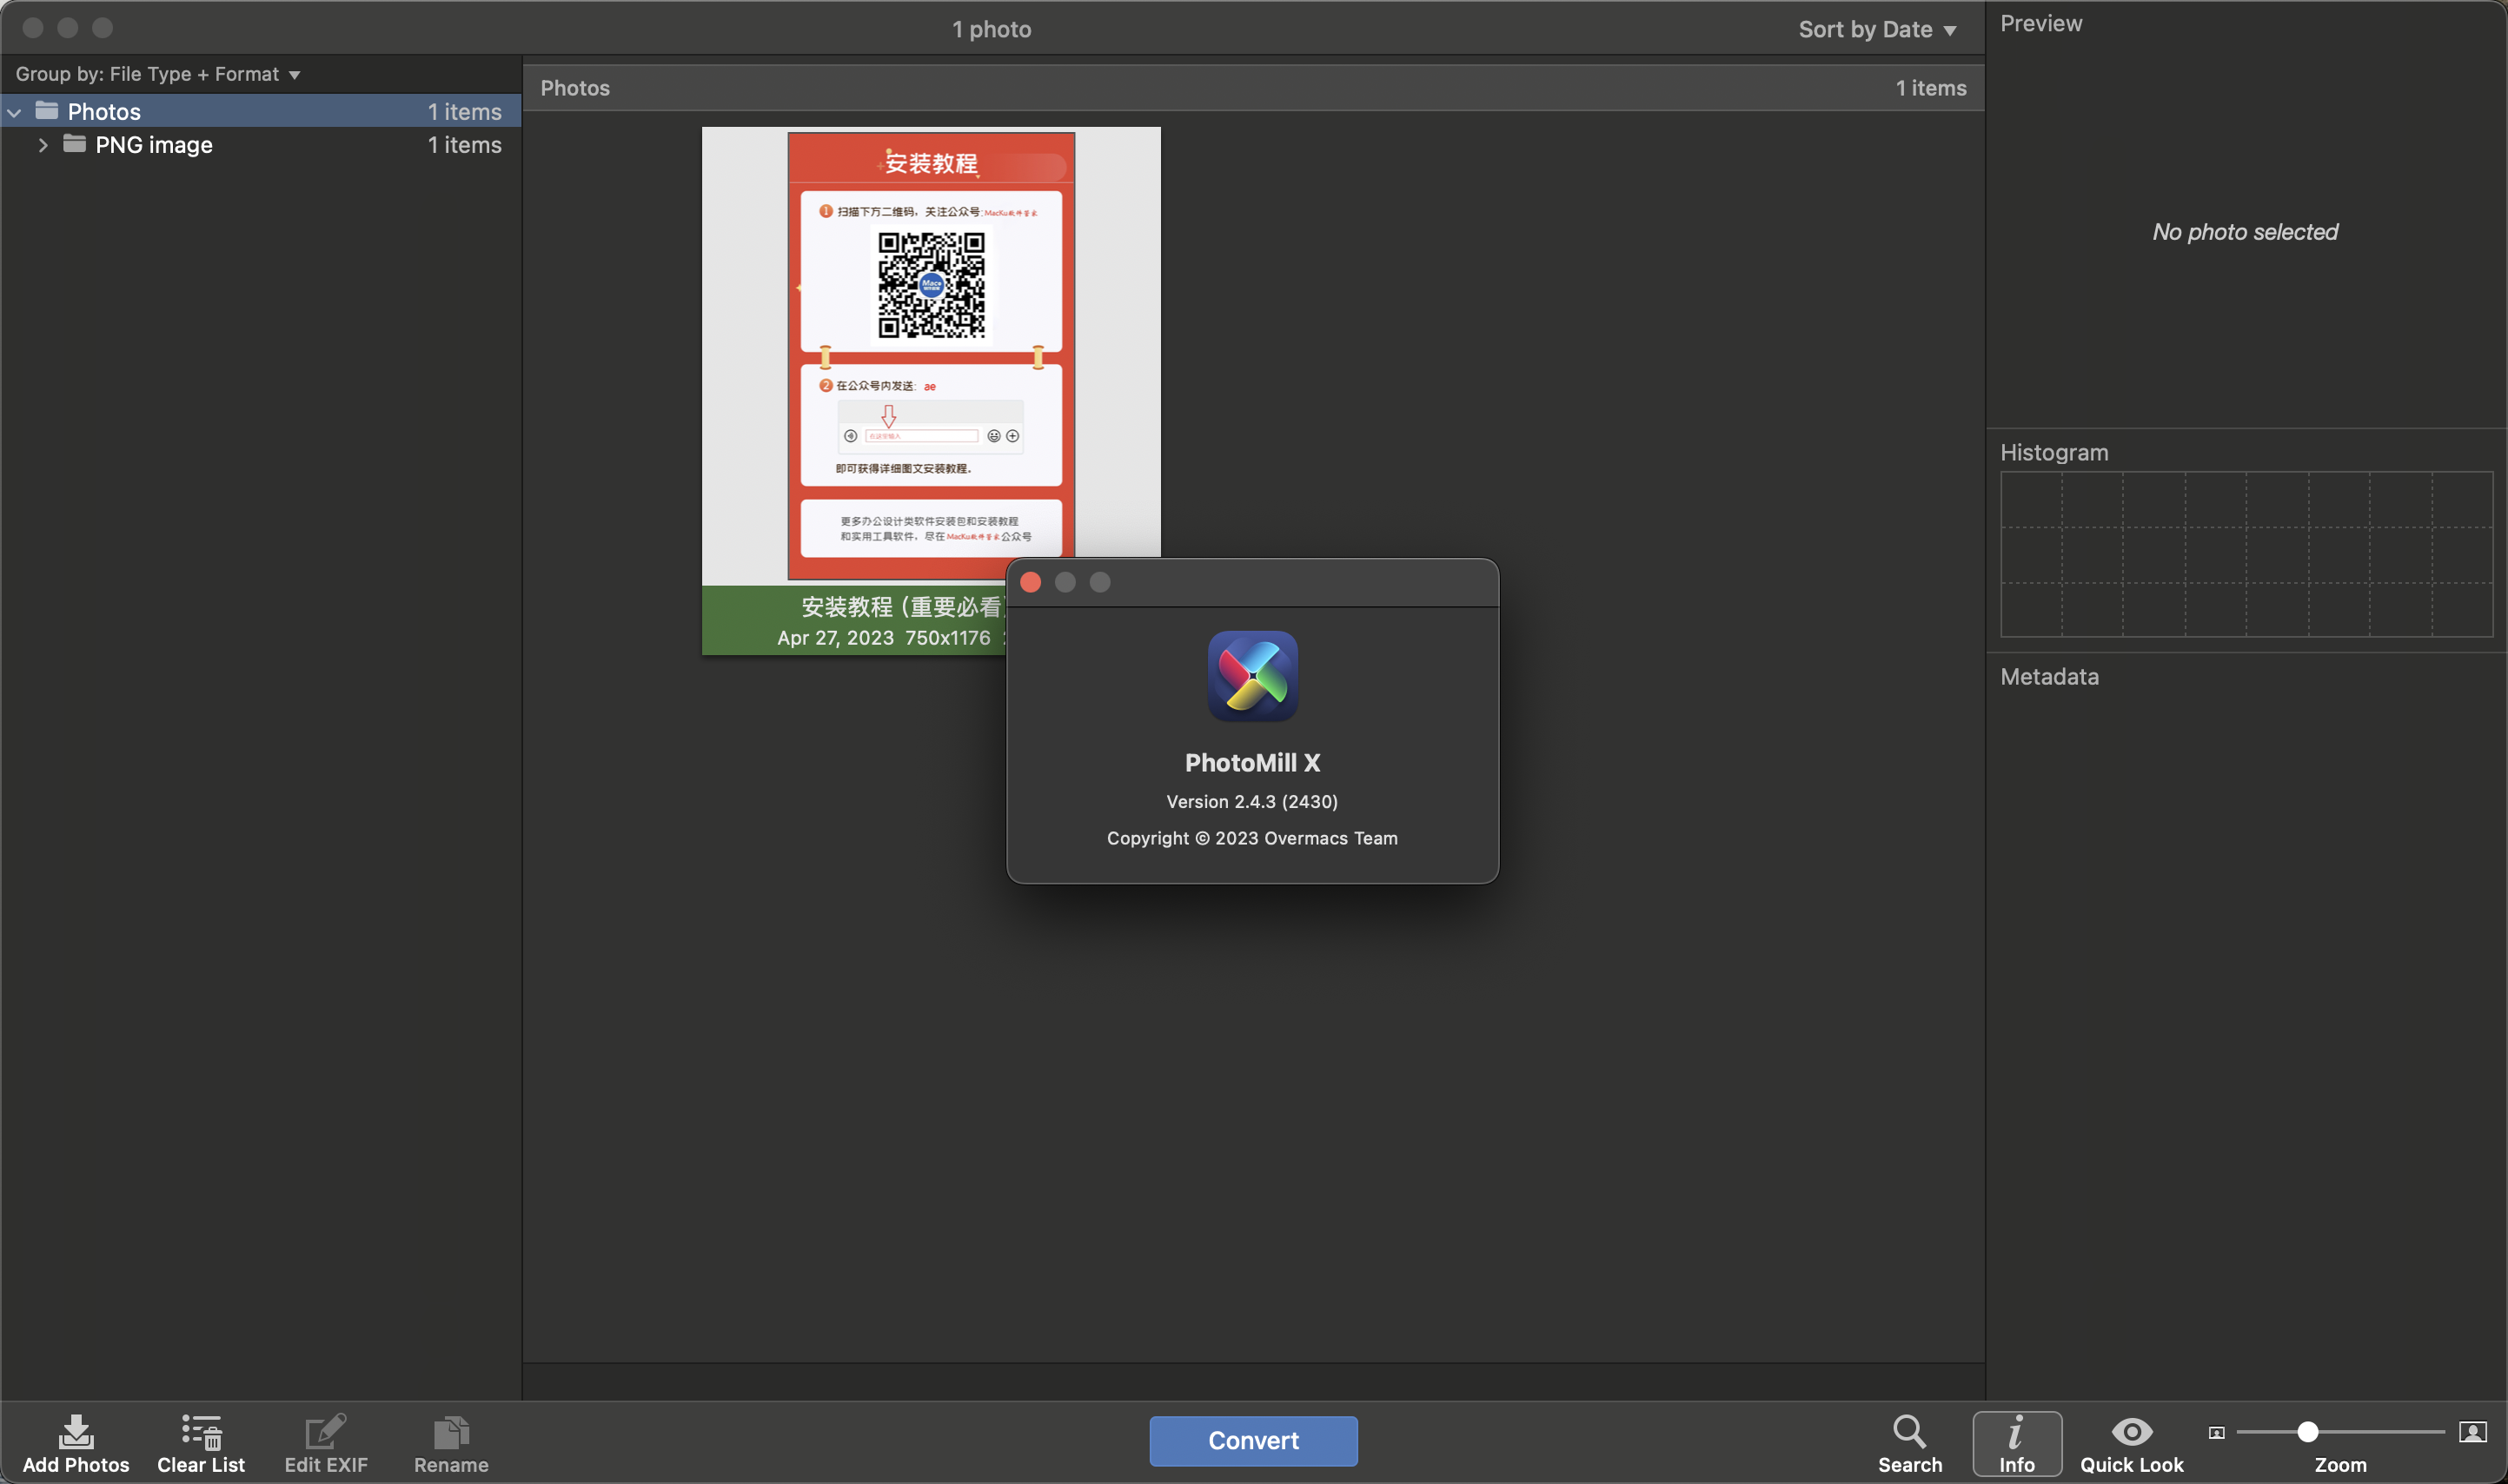
Task: Toggle the Info panel button
Action: tap(2016, 1443)
